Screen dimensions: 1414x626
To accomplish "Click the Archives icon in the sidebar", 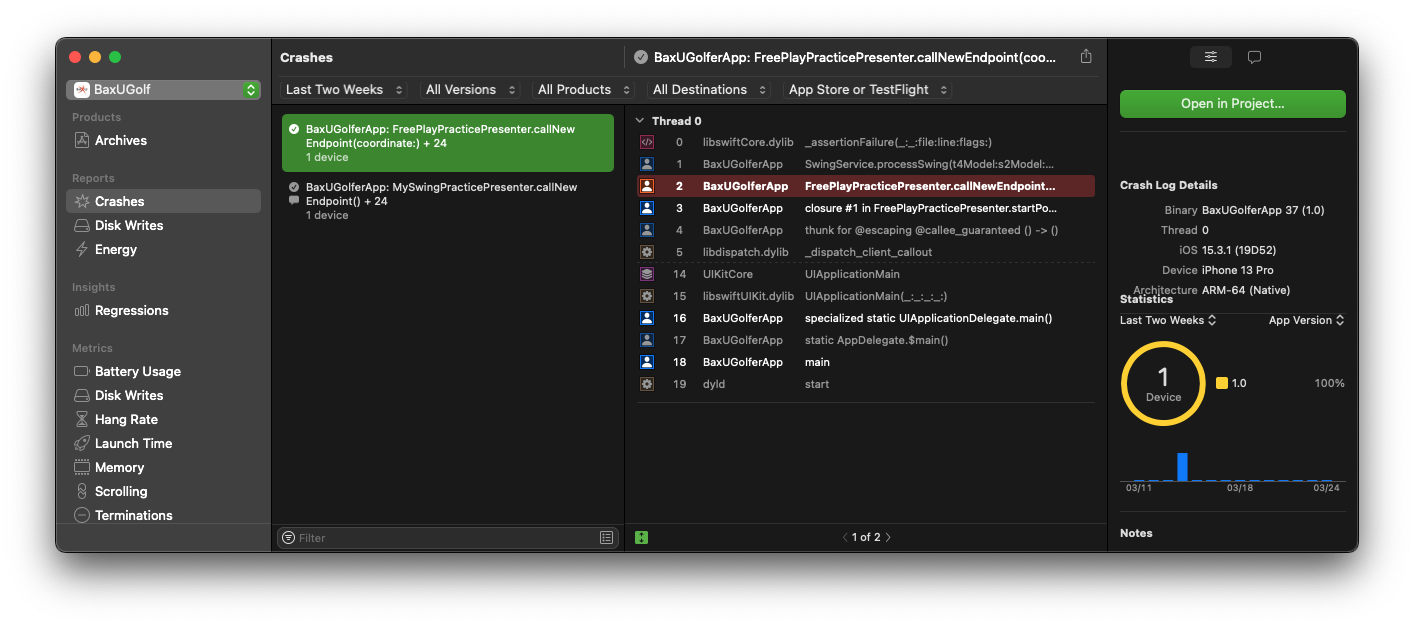I will coord(82,141).
